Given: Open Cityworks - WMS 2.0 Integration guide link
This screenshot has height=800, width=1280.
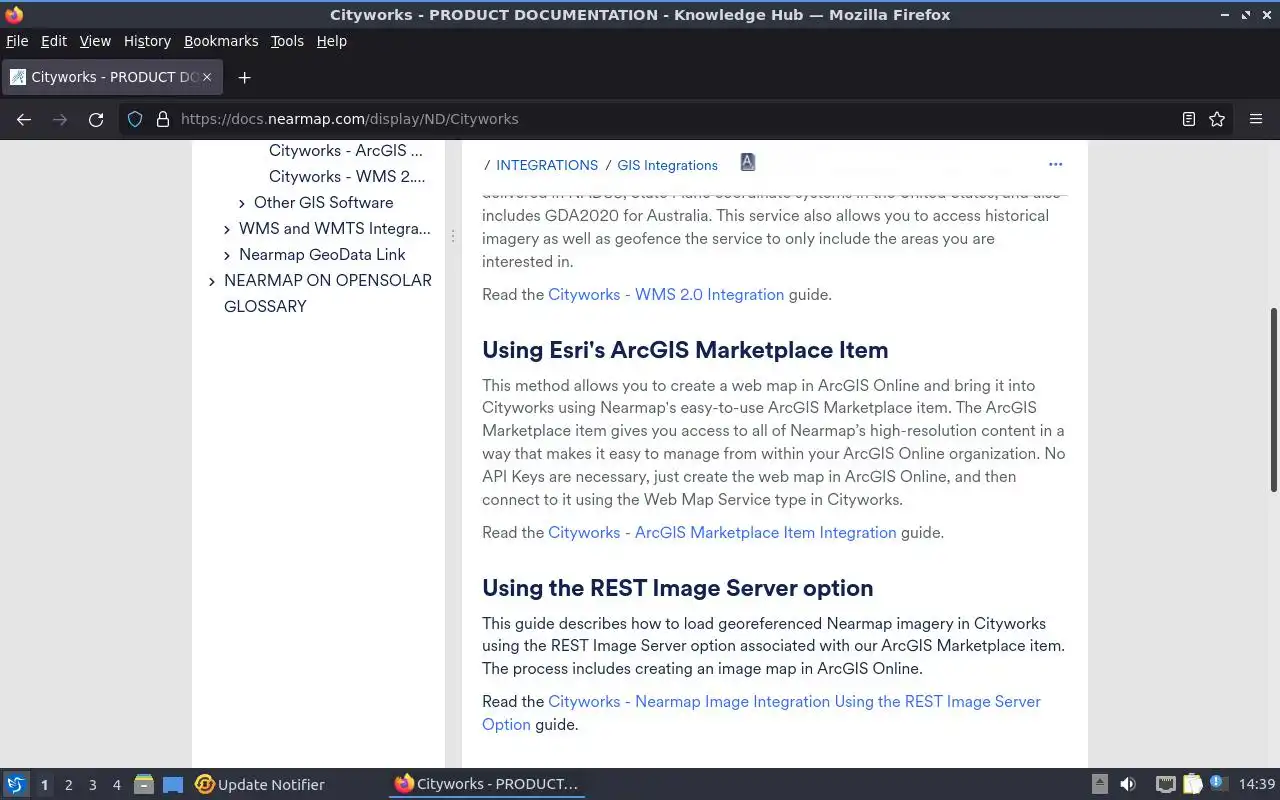Looking at the screenshot, I should click(x=666, y=294).
